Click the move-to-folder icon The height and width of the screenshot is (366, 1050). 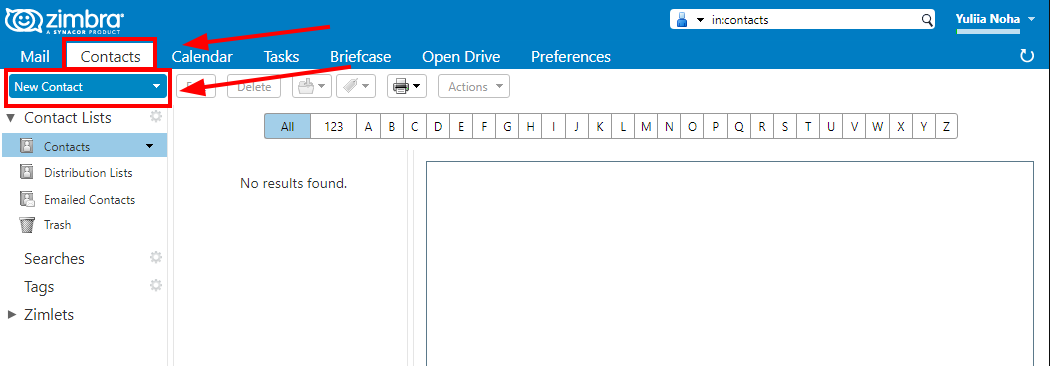(x=305, y=87)
